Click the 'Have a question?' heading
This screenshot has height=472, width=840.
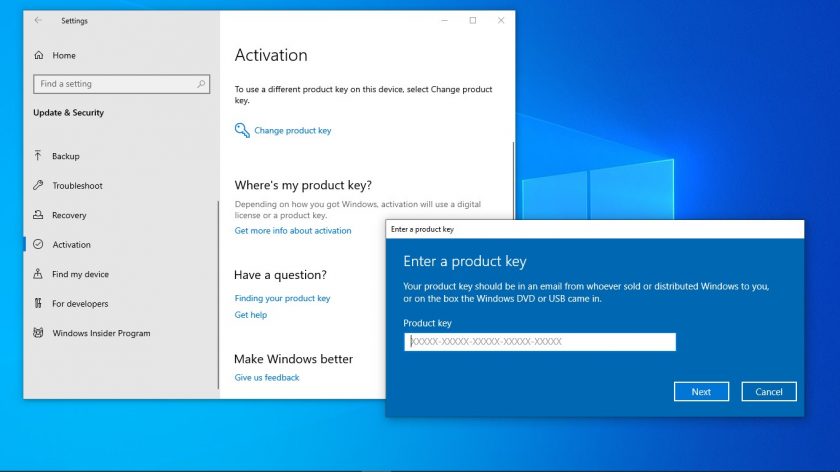click(x=280, y=275)
